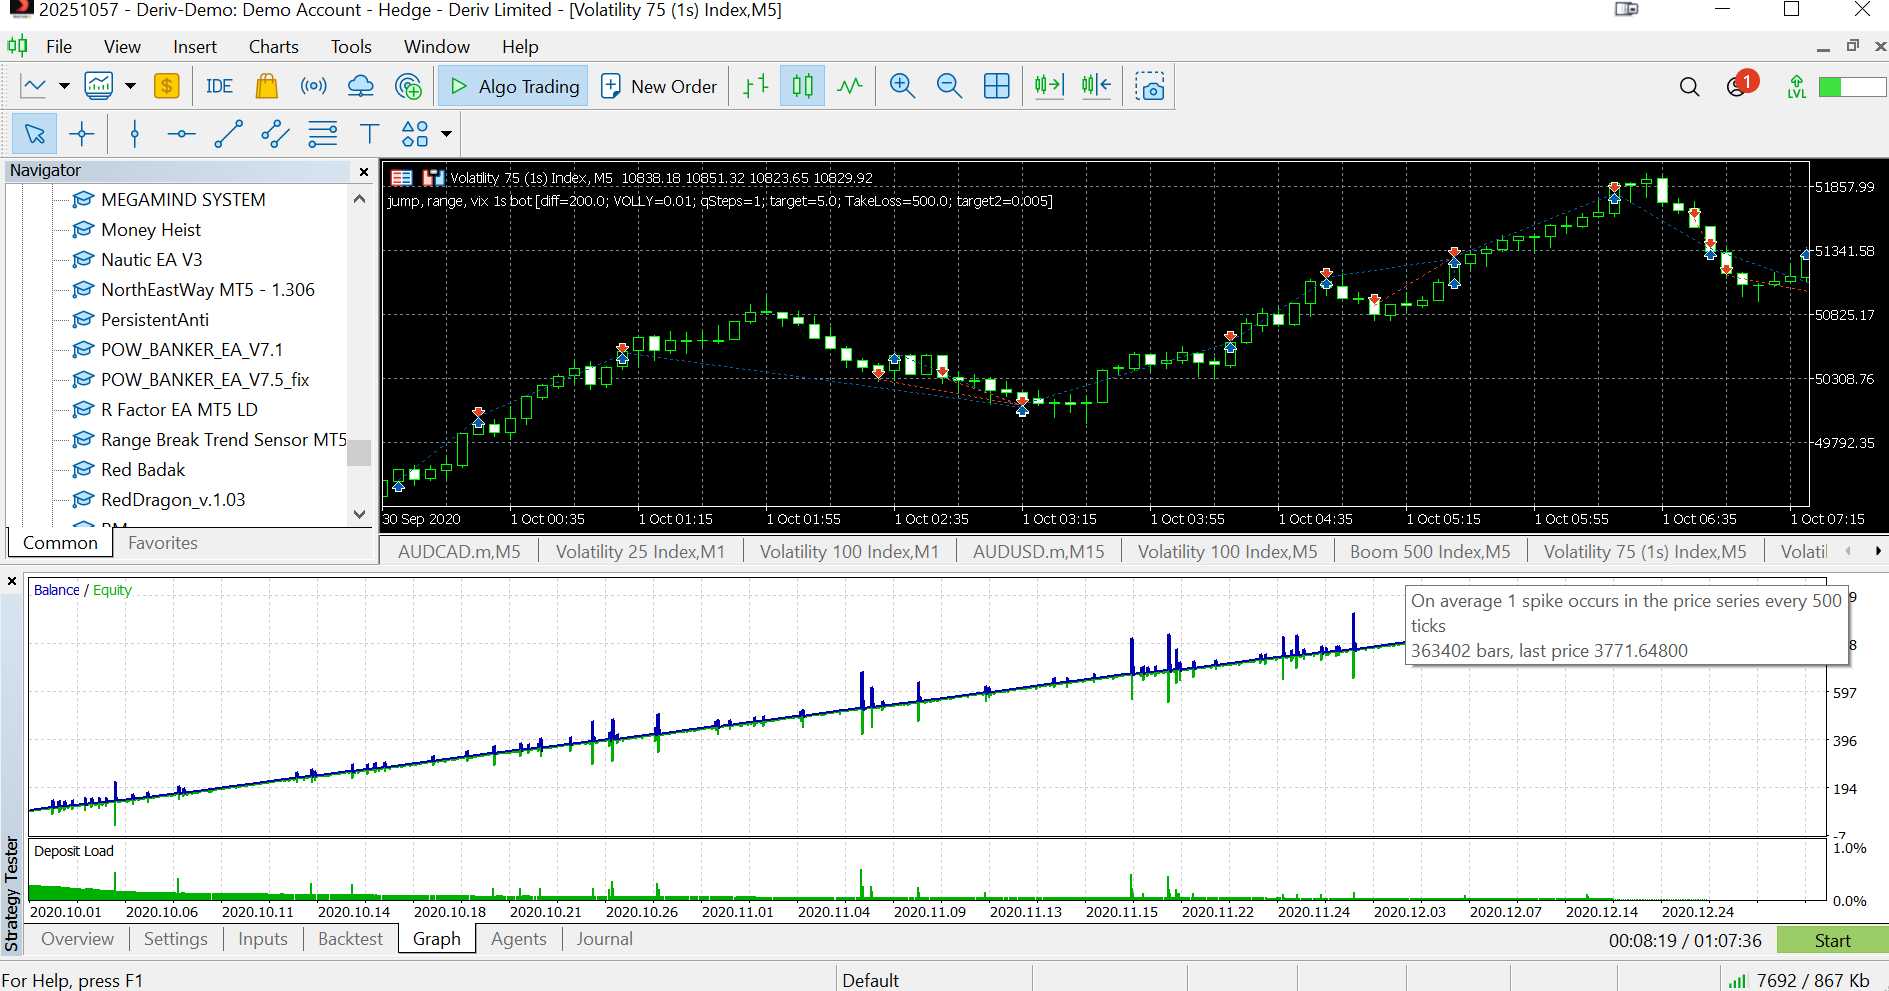Select the equidistant channel tool
The height and width of the screenshot is (991, 1889).
pos(275,133)
